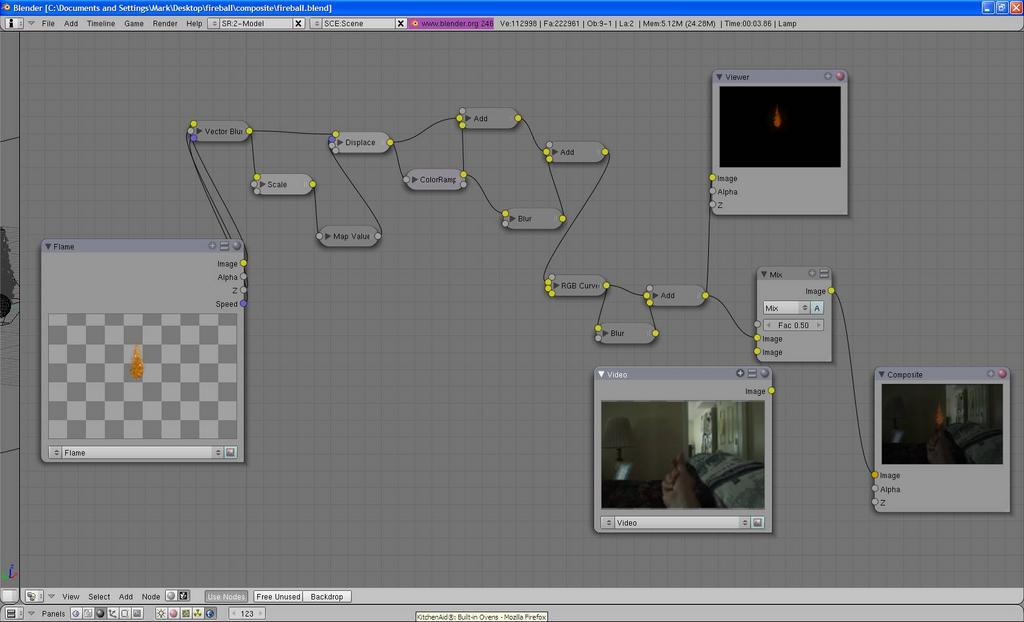1024x622 pixels.
Task: Toggle Video node preview sphere icon
Action: click(764, 373)
